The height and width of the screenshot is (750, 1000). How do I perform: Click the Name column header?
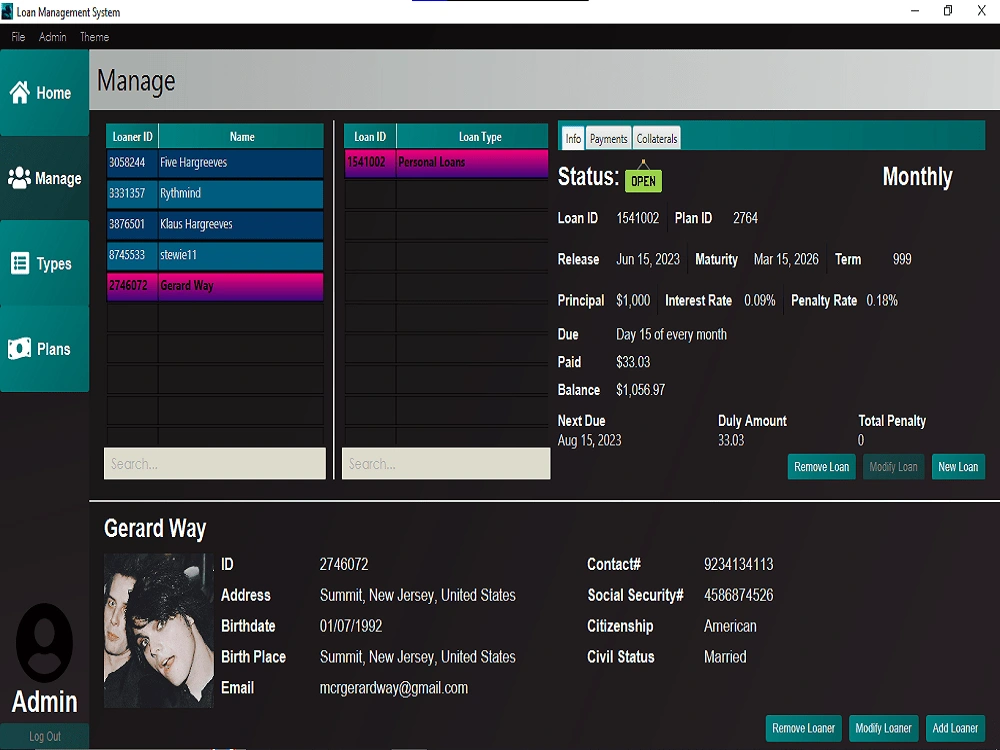click(x=242, y=136)
